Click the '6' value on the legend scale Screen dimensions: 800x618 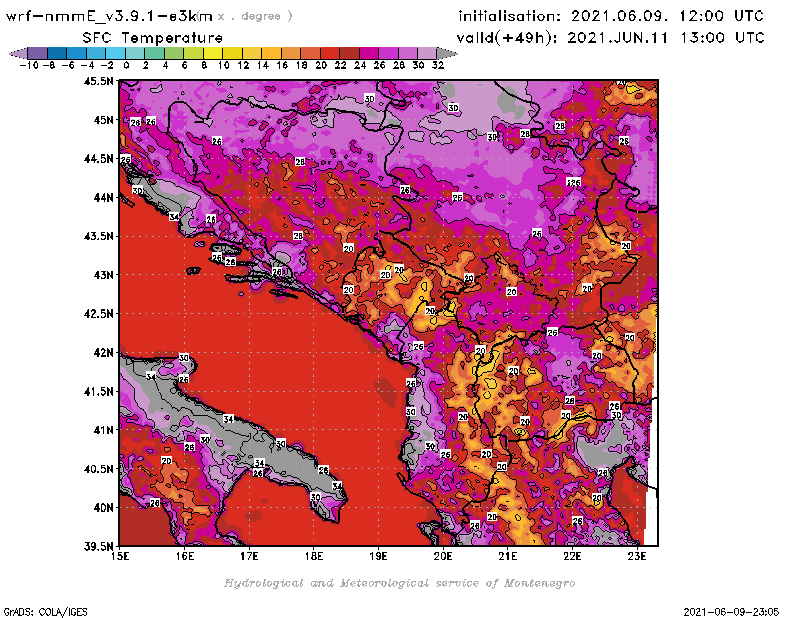(185, 65)
